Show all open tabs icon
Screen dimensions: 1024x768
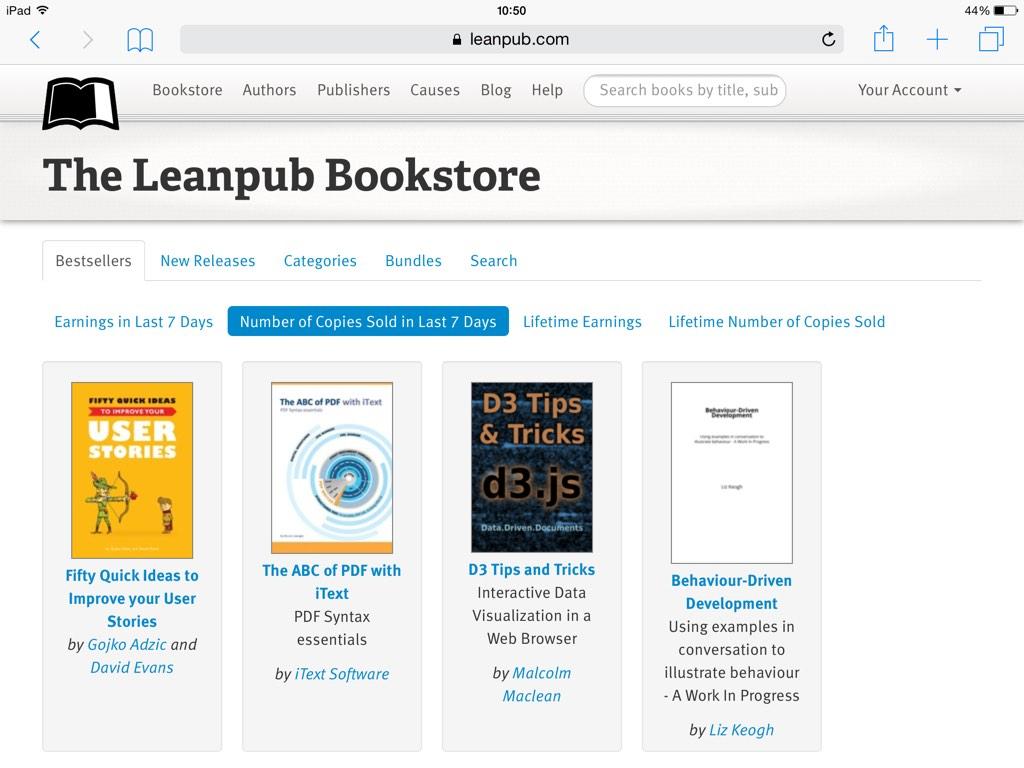click(991, 39)
